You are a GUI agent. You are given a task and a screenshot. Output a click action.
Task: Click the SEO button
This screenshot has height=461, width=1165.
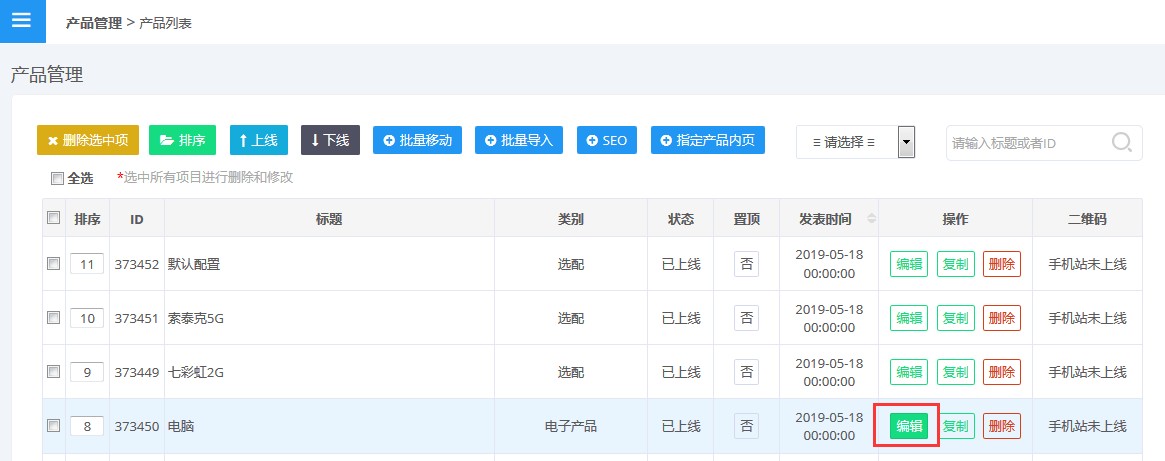tap(607, 141)
